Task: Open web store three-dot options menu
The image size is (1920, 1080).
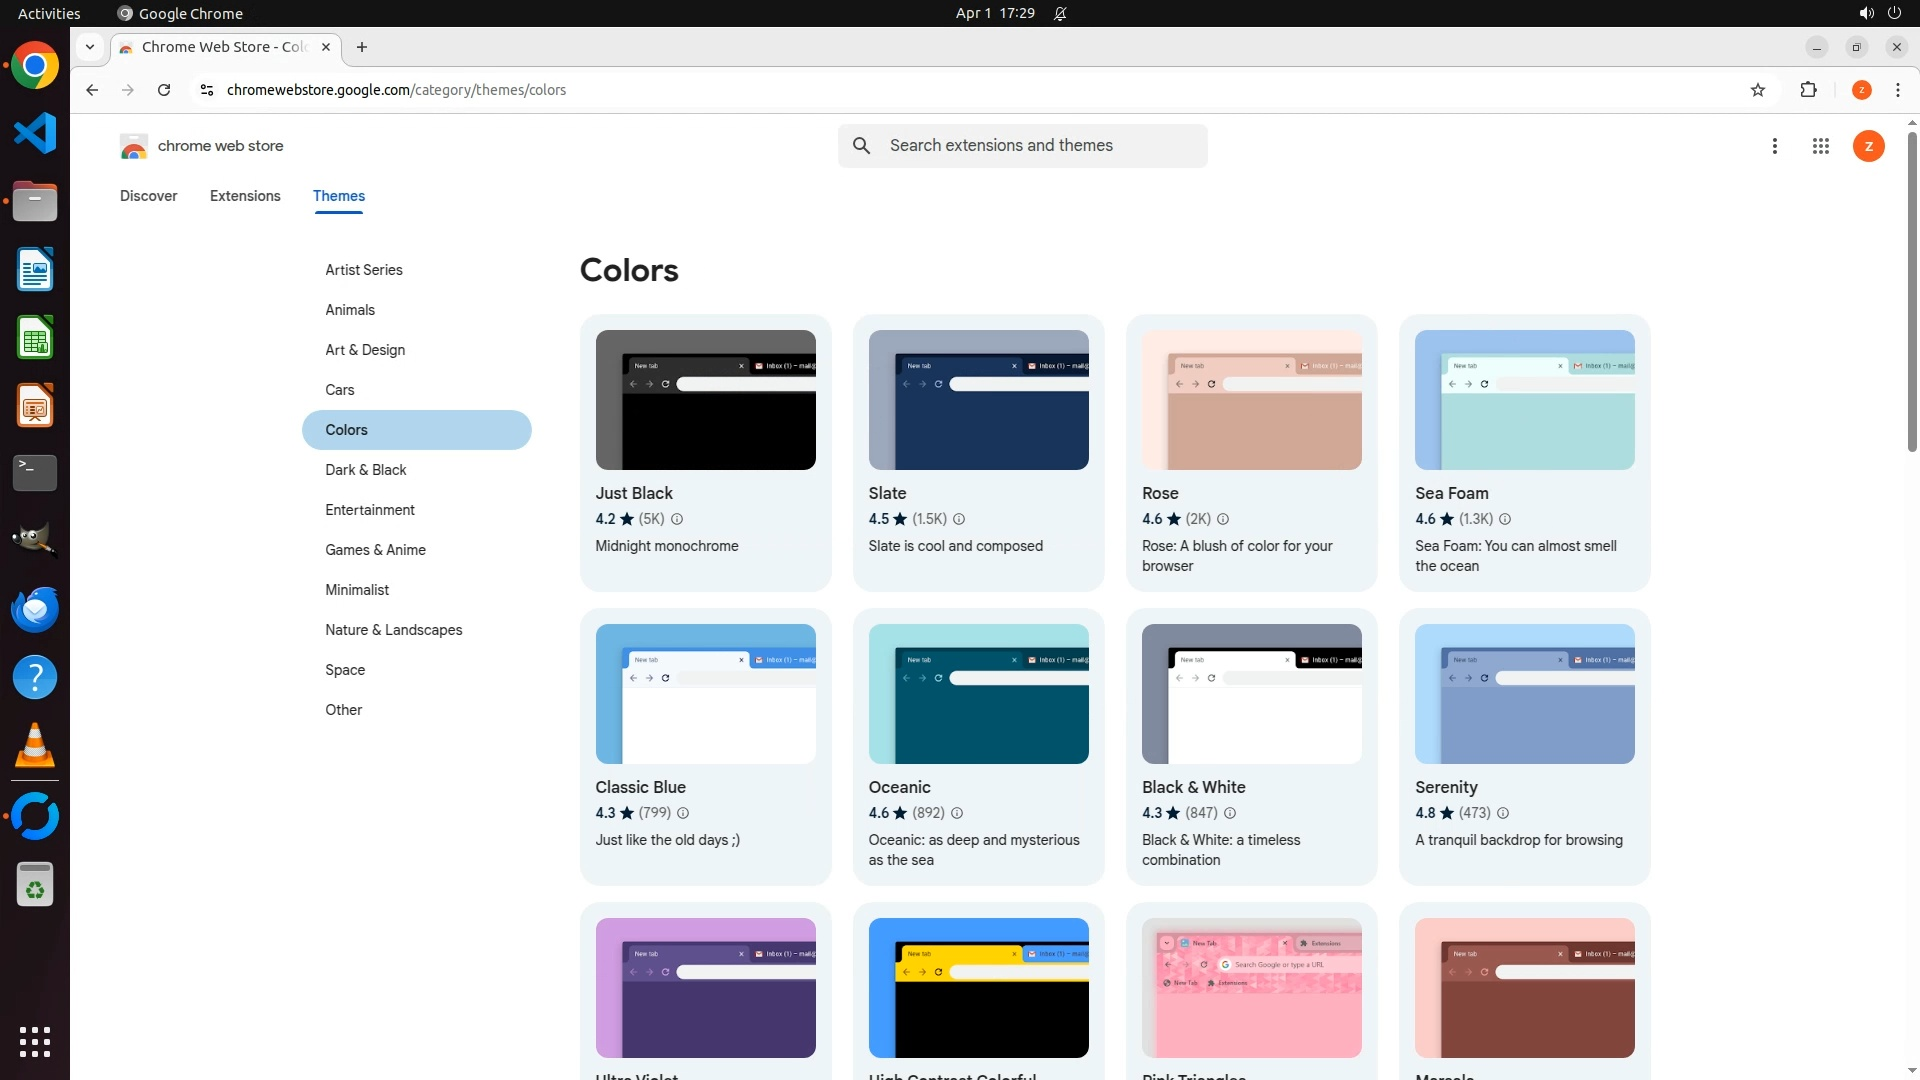Action: click(x=1774, y=146)
